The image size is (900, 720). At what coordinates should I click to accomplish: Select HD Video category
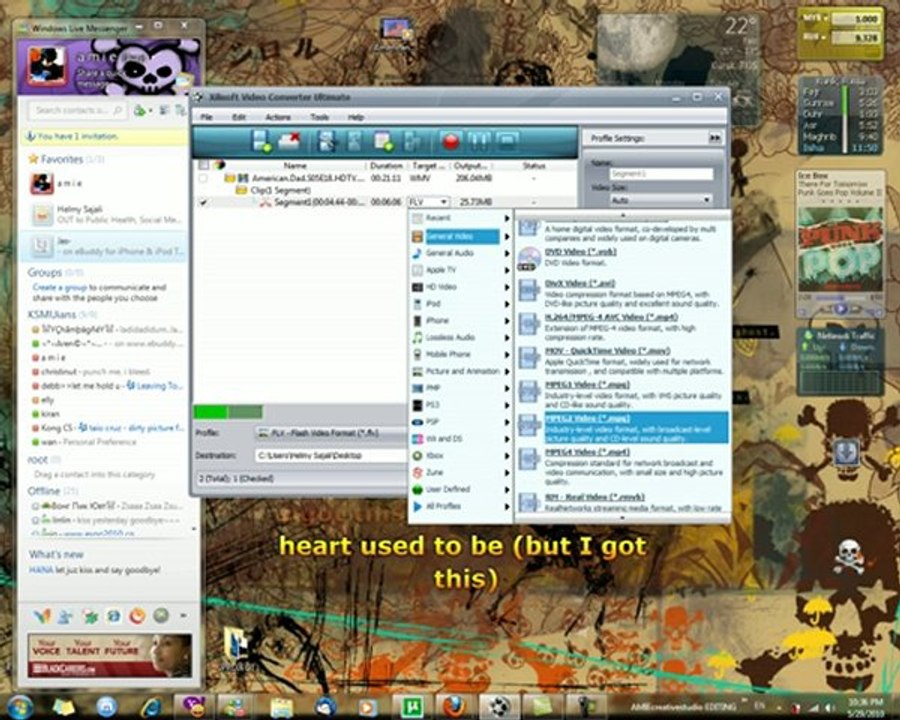[461, 287]
